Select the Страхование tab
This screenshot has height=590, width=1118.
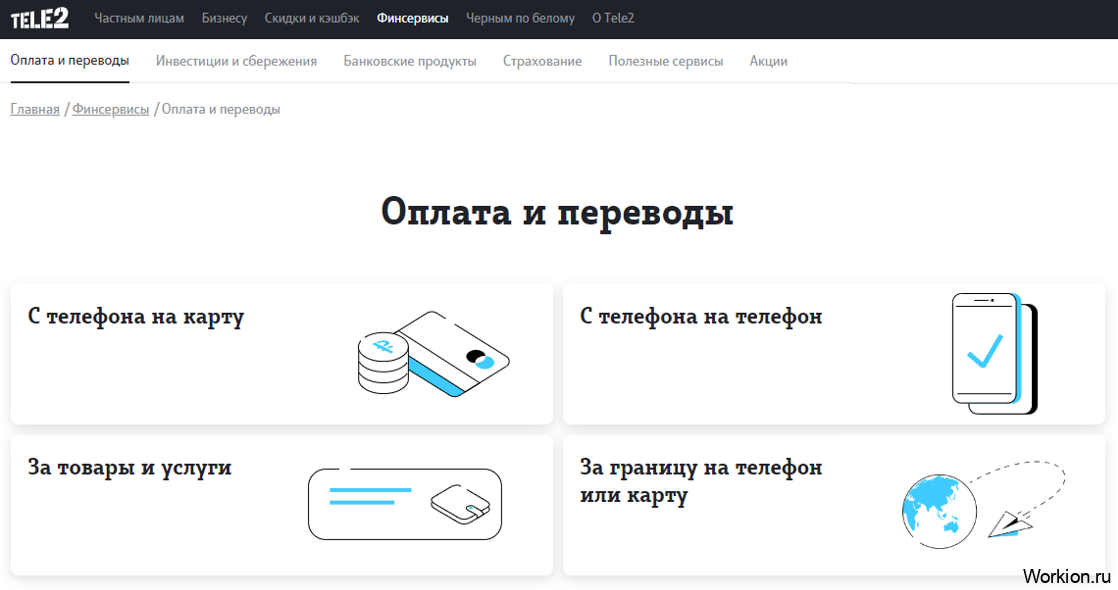coord(542,61)
